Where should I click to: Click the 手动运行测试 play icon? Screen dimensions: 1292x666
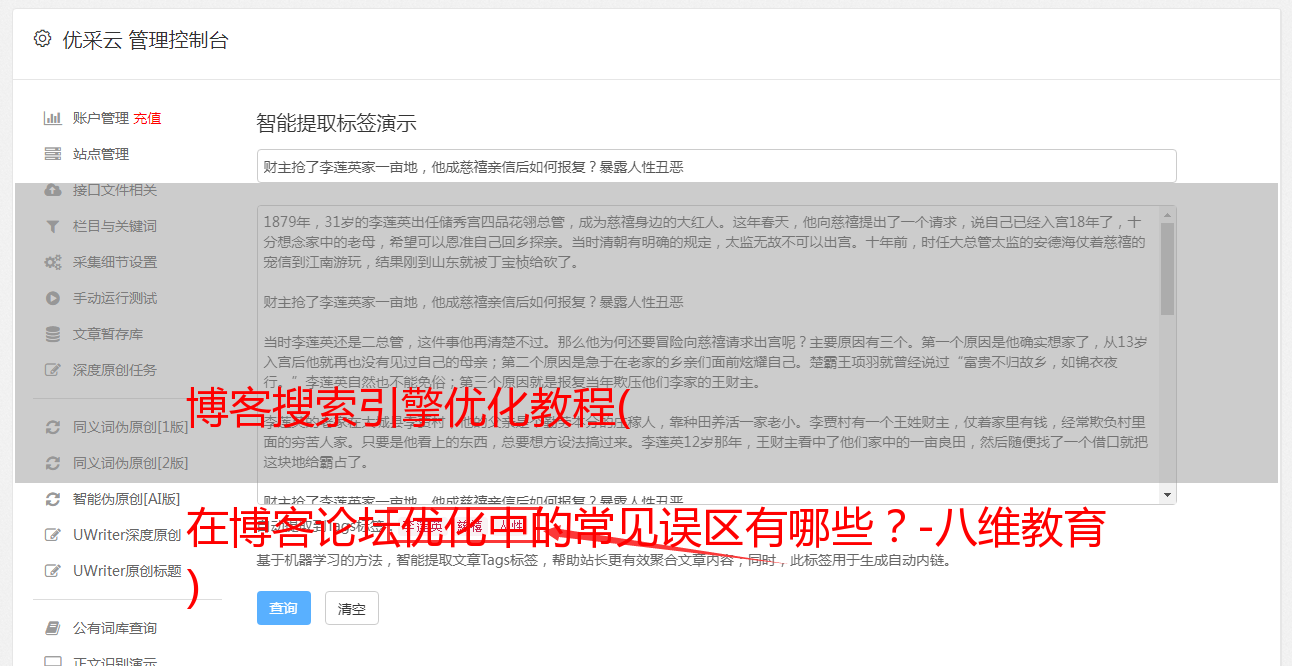pyautogui.click(x=53, y=298)
